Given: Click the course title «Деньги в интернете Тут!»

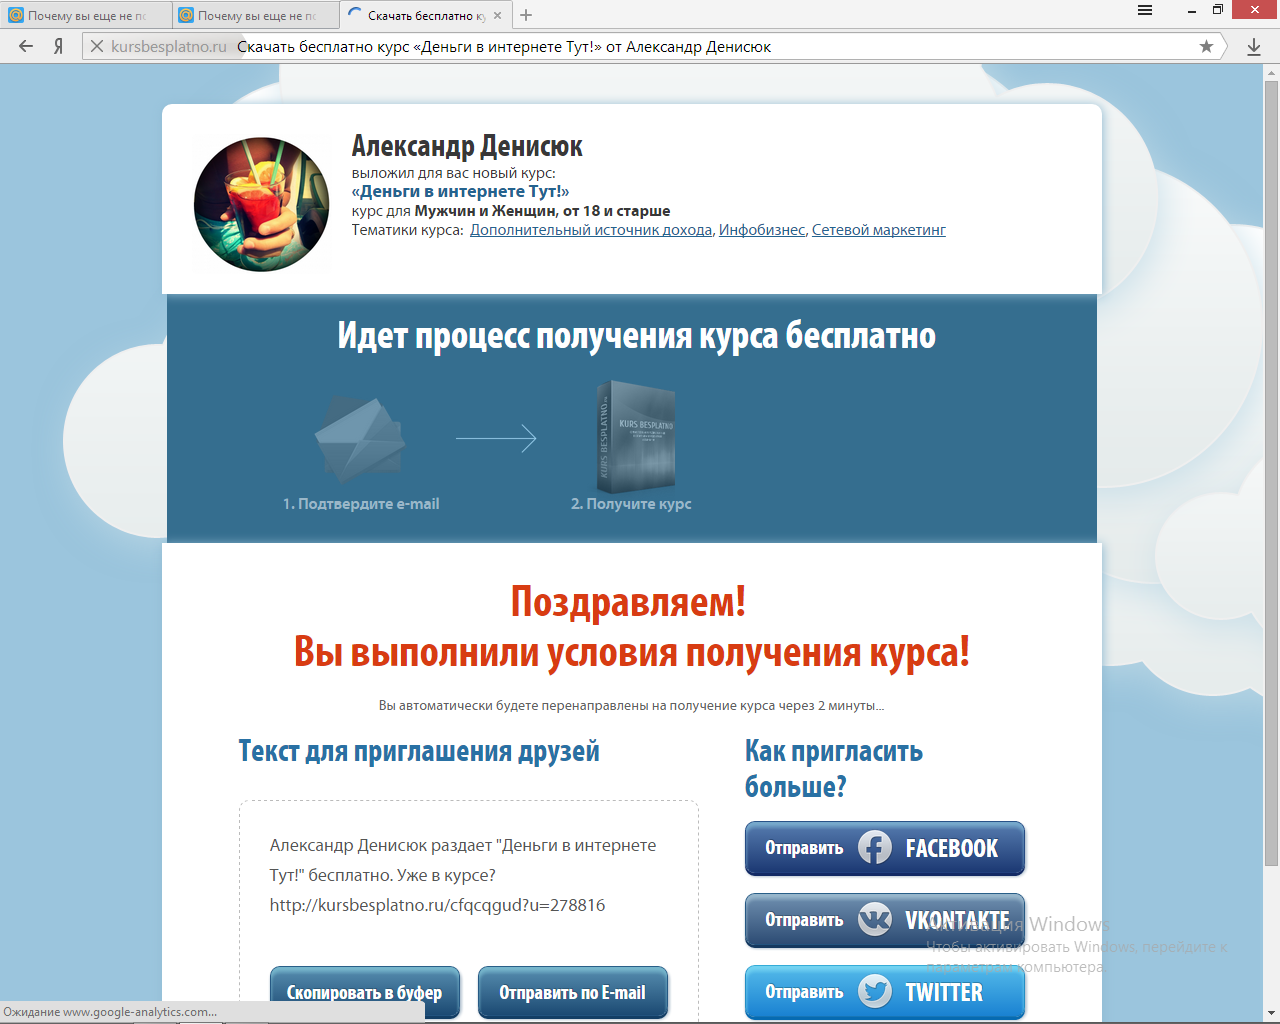Looking at the screenshot, I should tap(460, 191).
